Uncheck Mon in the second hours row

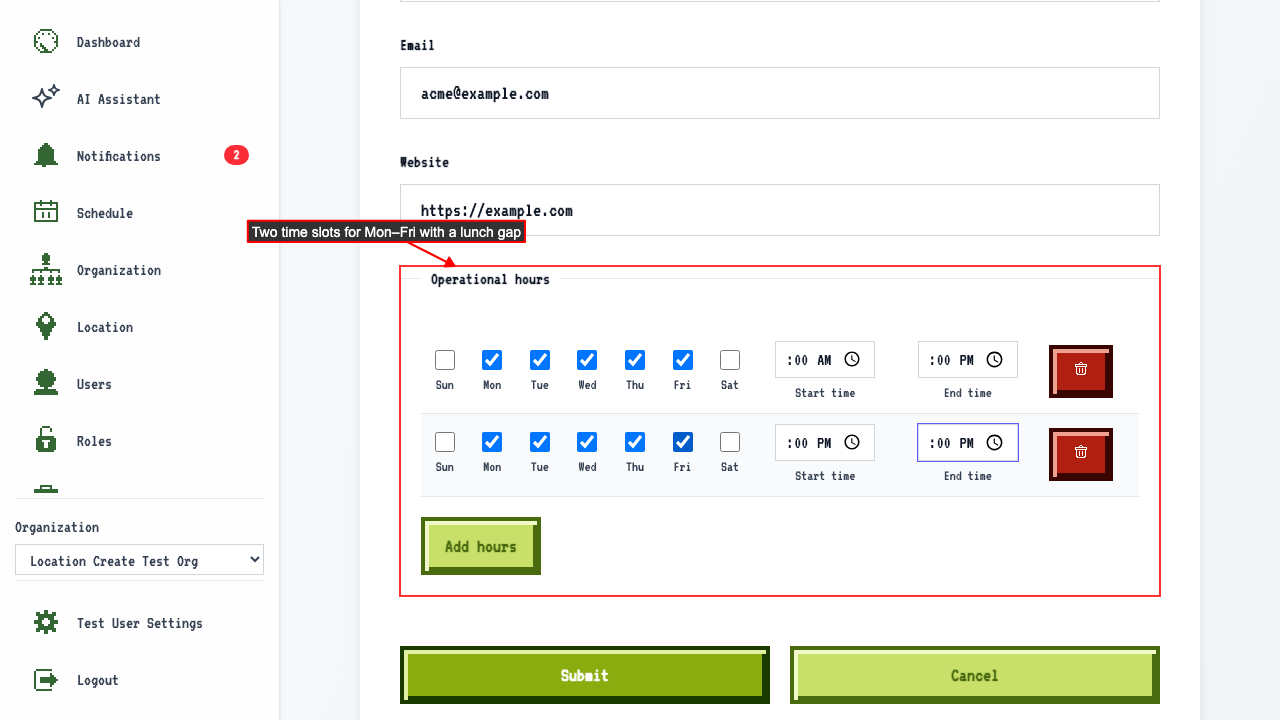[492, 442]
